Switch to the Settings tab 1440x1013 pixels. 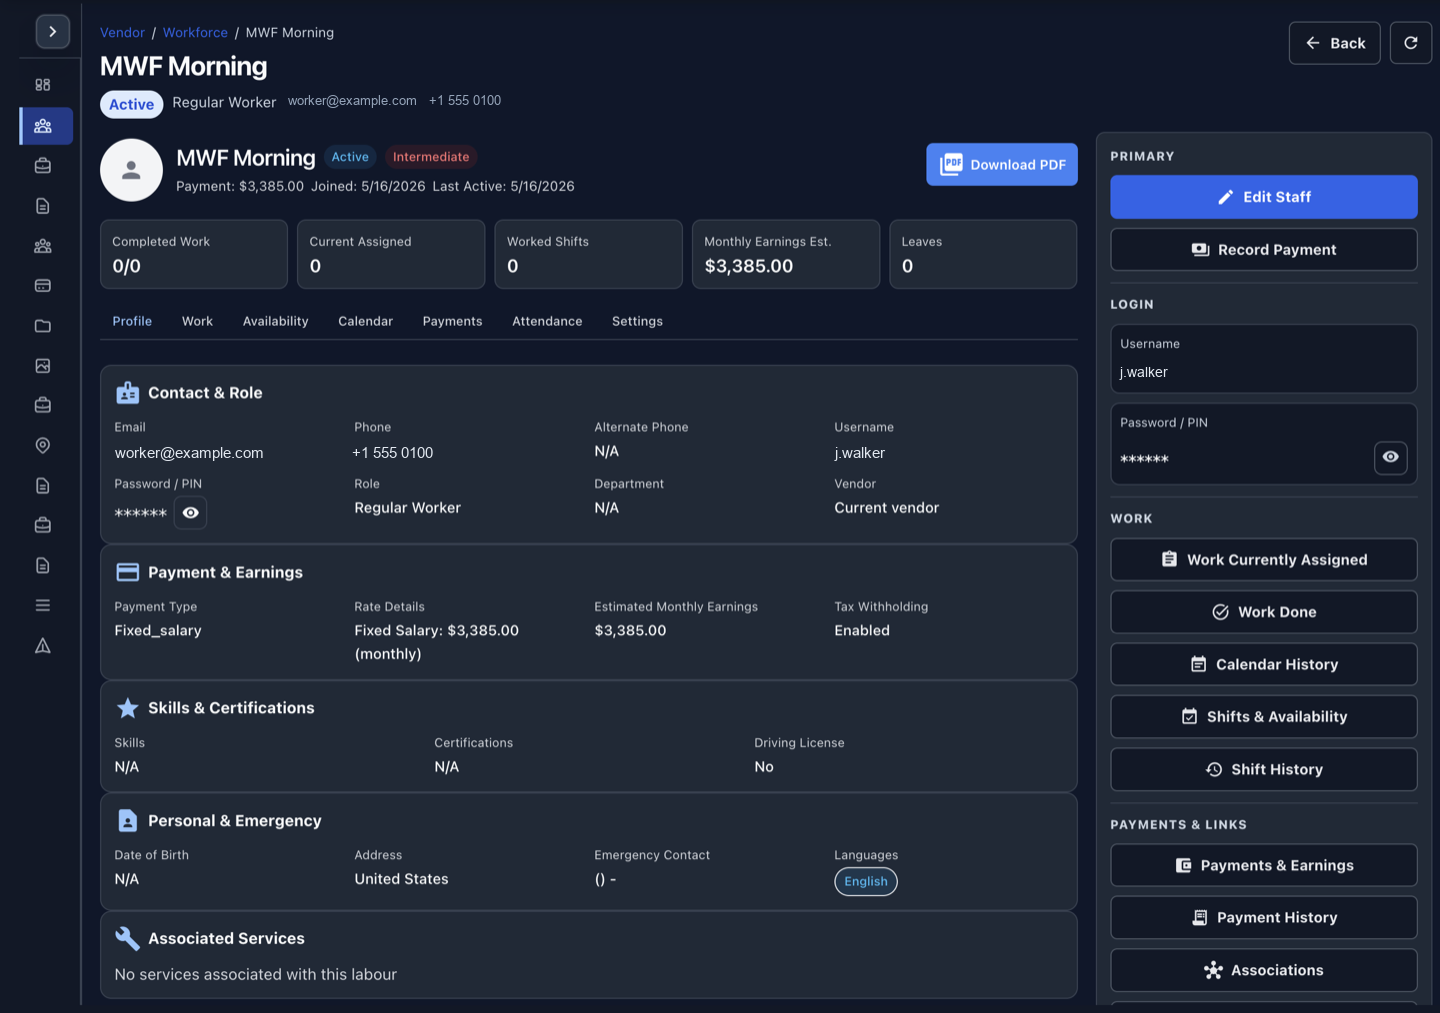coord(637,321)
